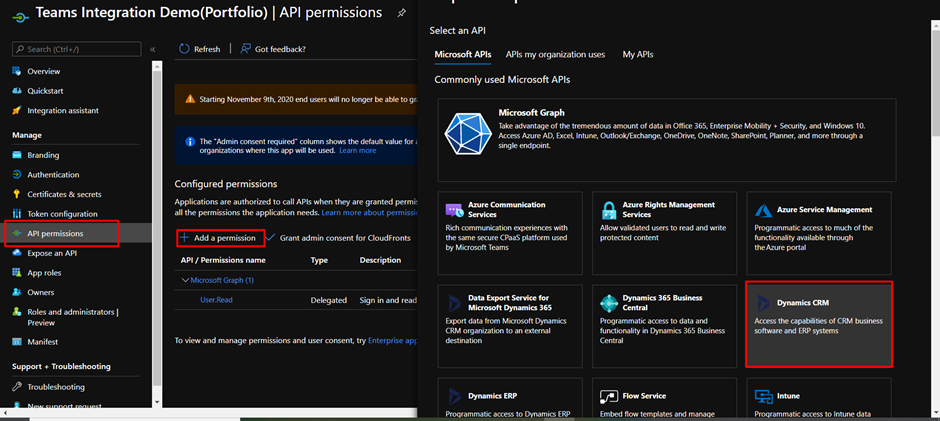The height and width of the screenshot is (421, 940).
Task: Select Azure Service Management card
Action: coord(819,233)
